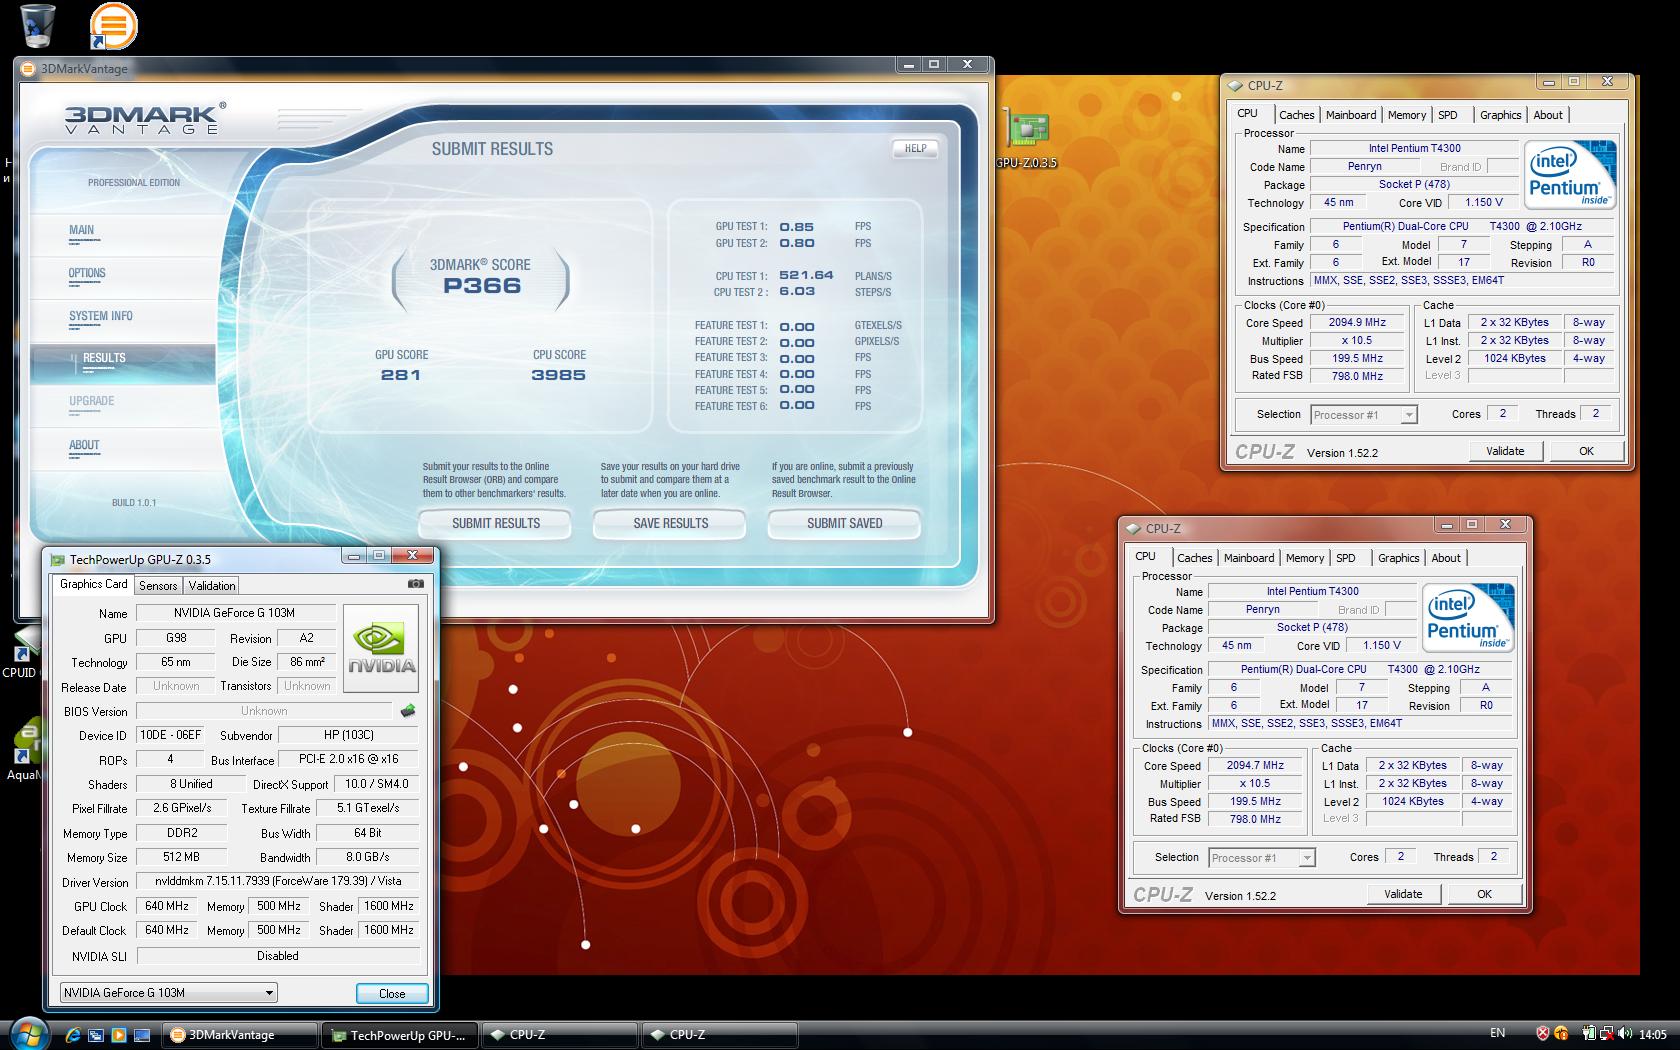The height and width of the screenshot is (1050, 1680).
Task: Click the SAVE RESULTS button
Action: 670,523
